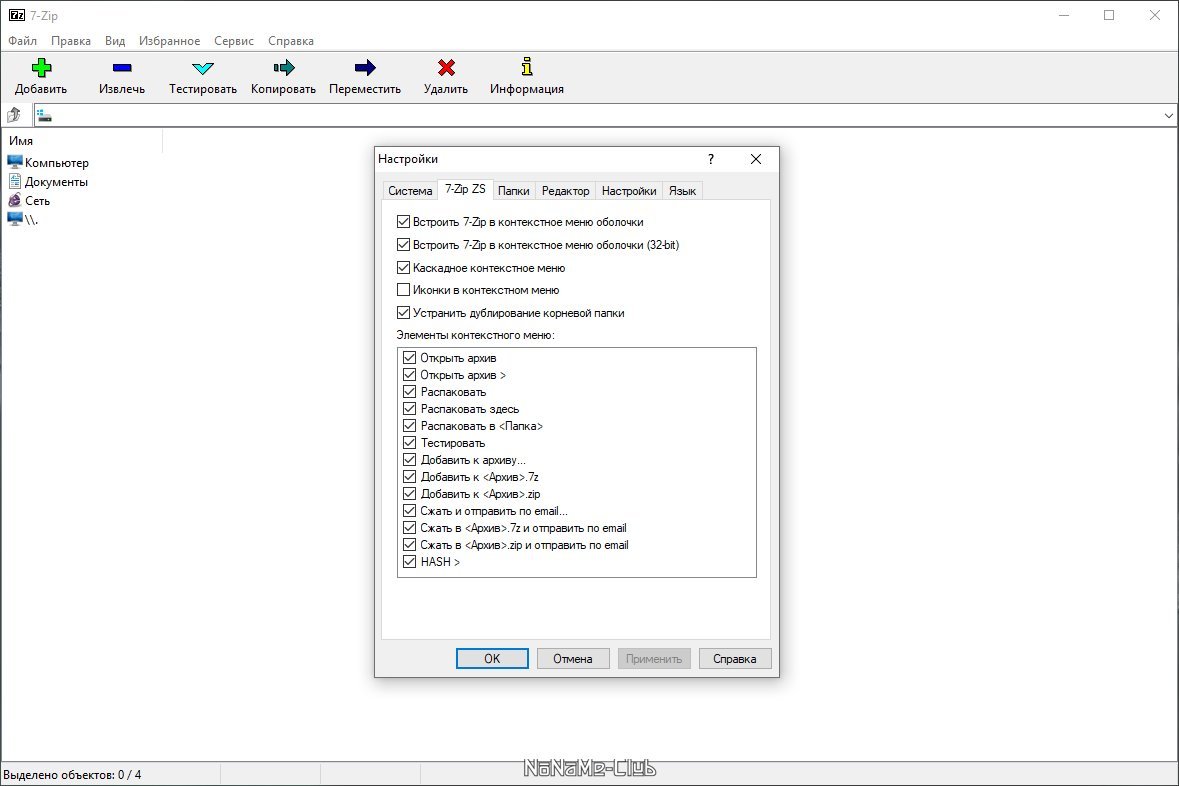
Task: Select the \\. device icon
Action: pos(15,219)
